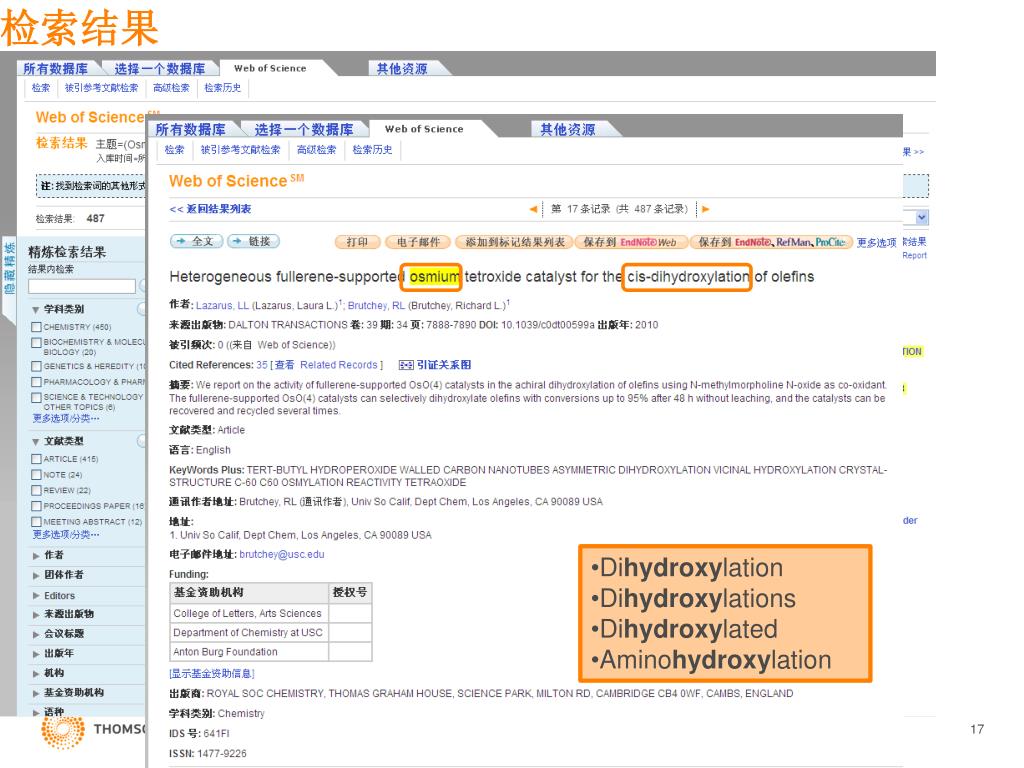1024x768 pixels.
Task: Expand the 会议标题 conference titles section
Action: click(x=37, y=634)
